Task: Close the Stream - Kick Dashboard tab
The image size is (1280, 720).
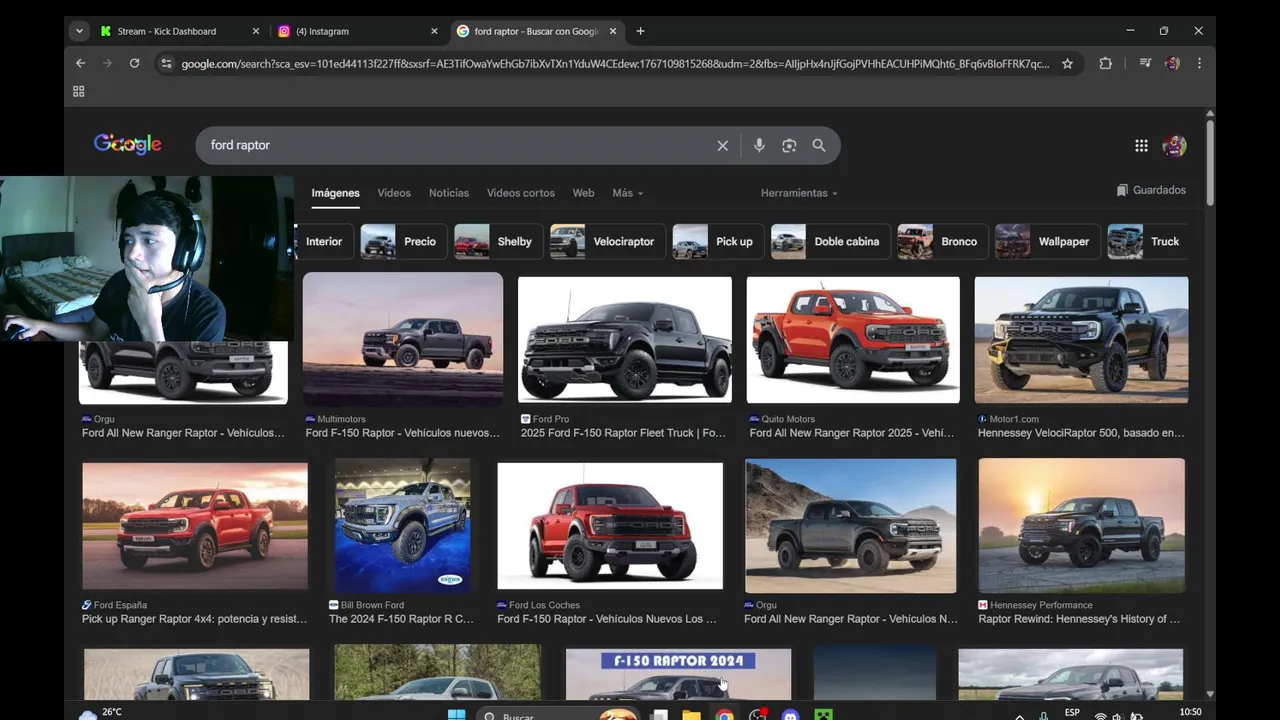Action: tap(255, 31)
